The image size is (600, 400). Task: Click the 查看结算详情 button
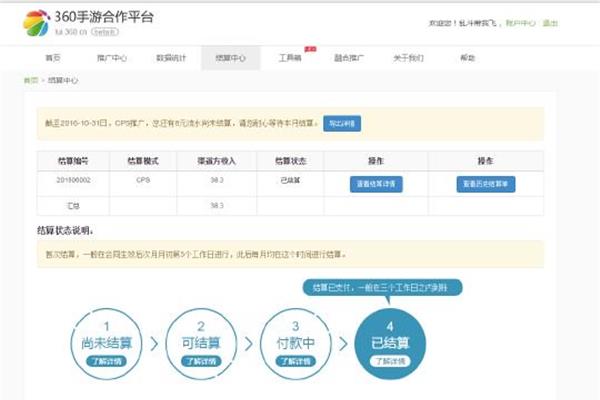click(376, 184)
